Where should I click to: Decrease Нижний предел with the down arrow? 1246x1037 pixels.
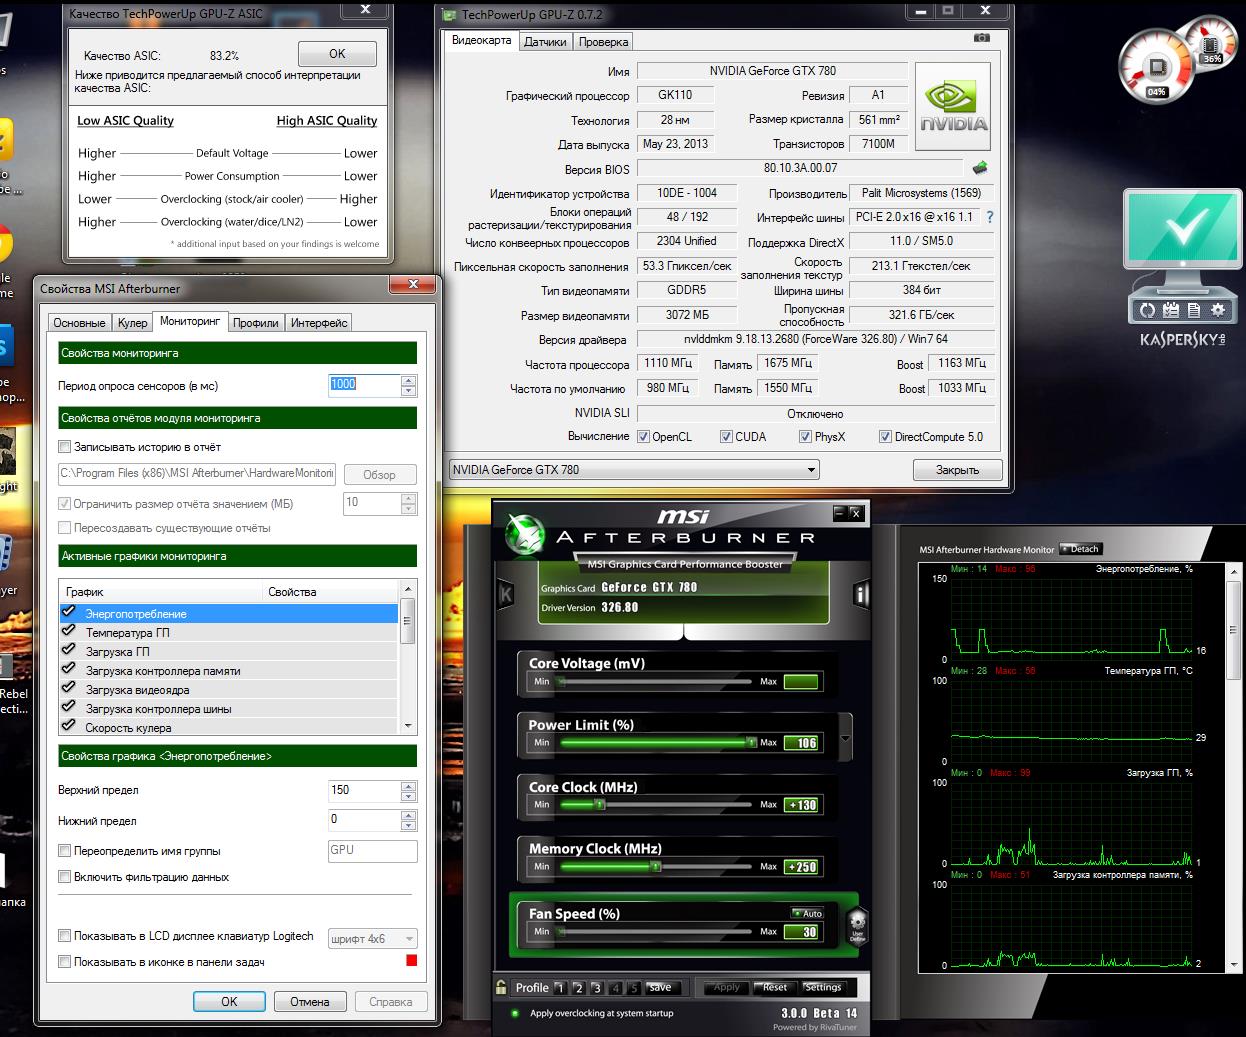coord(408,826)
